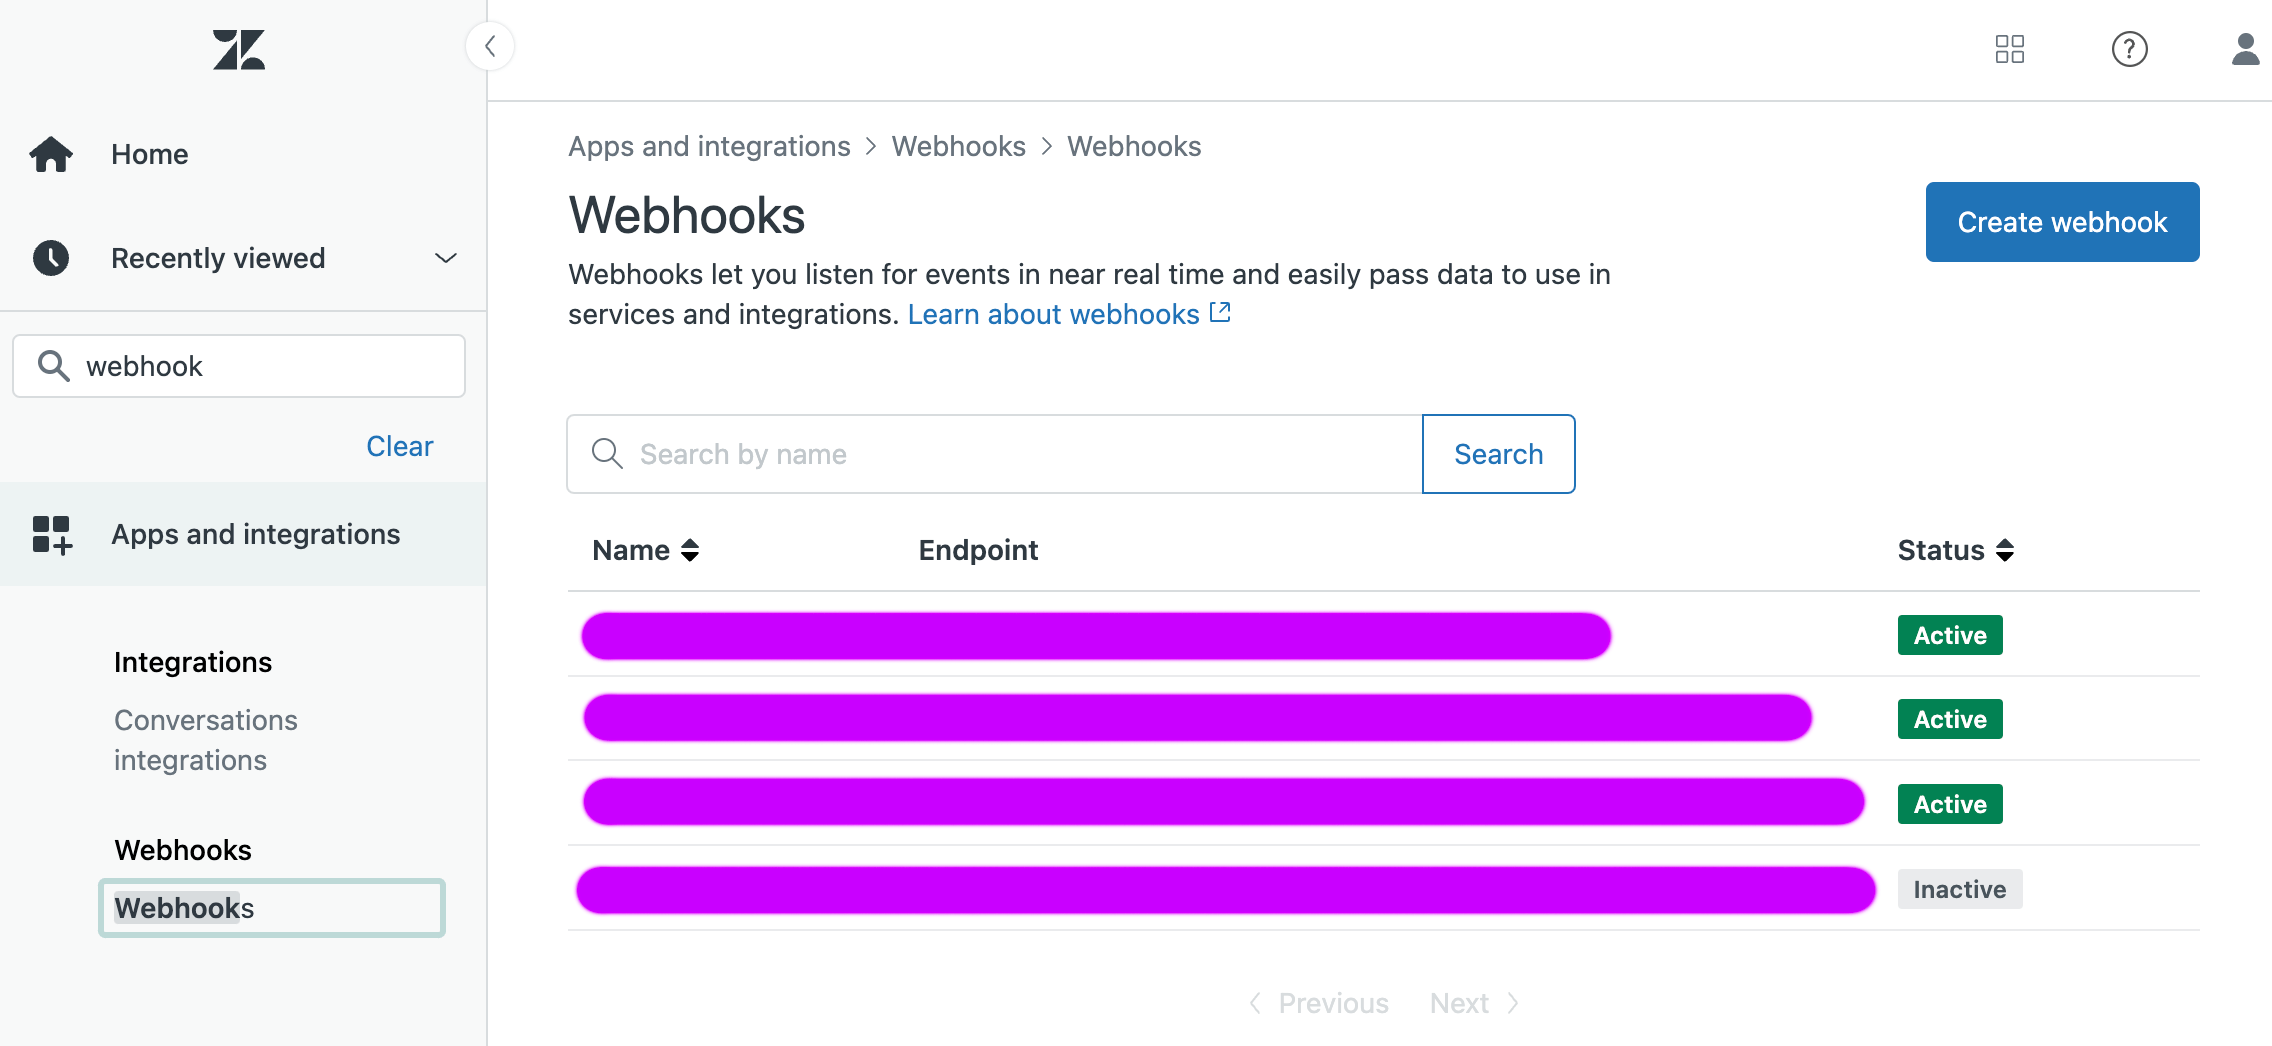Collapse the sidebar with the arrow button
2272x1046 pixels.
point(490,46)
